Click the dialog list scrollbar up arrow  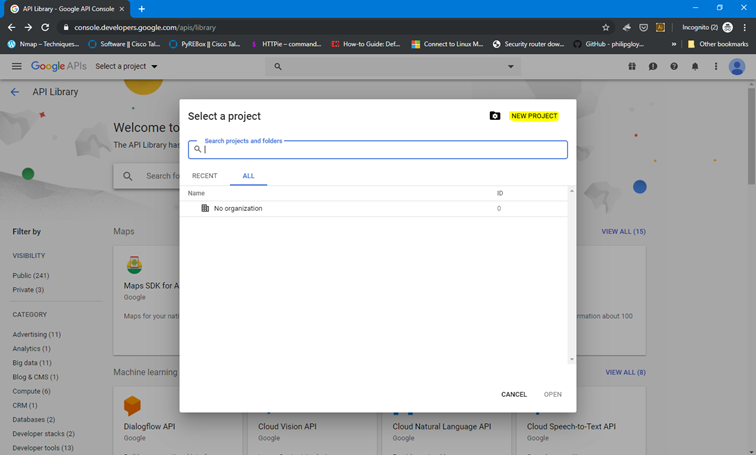[572, 191]
